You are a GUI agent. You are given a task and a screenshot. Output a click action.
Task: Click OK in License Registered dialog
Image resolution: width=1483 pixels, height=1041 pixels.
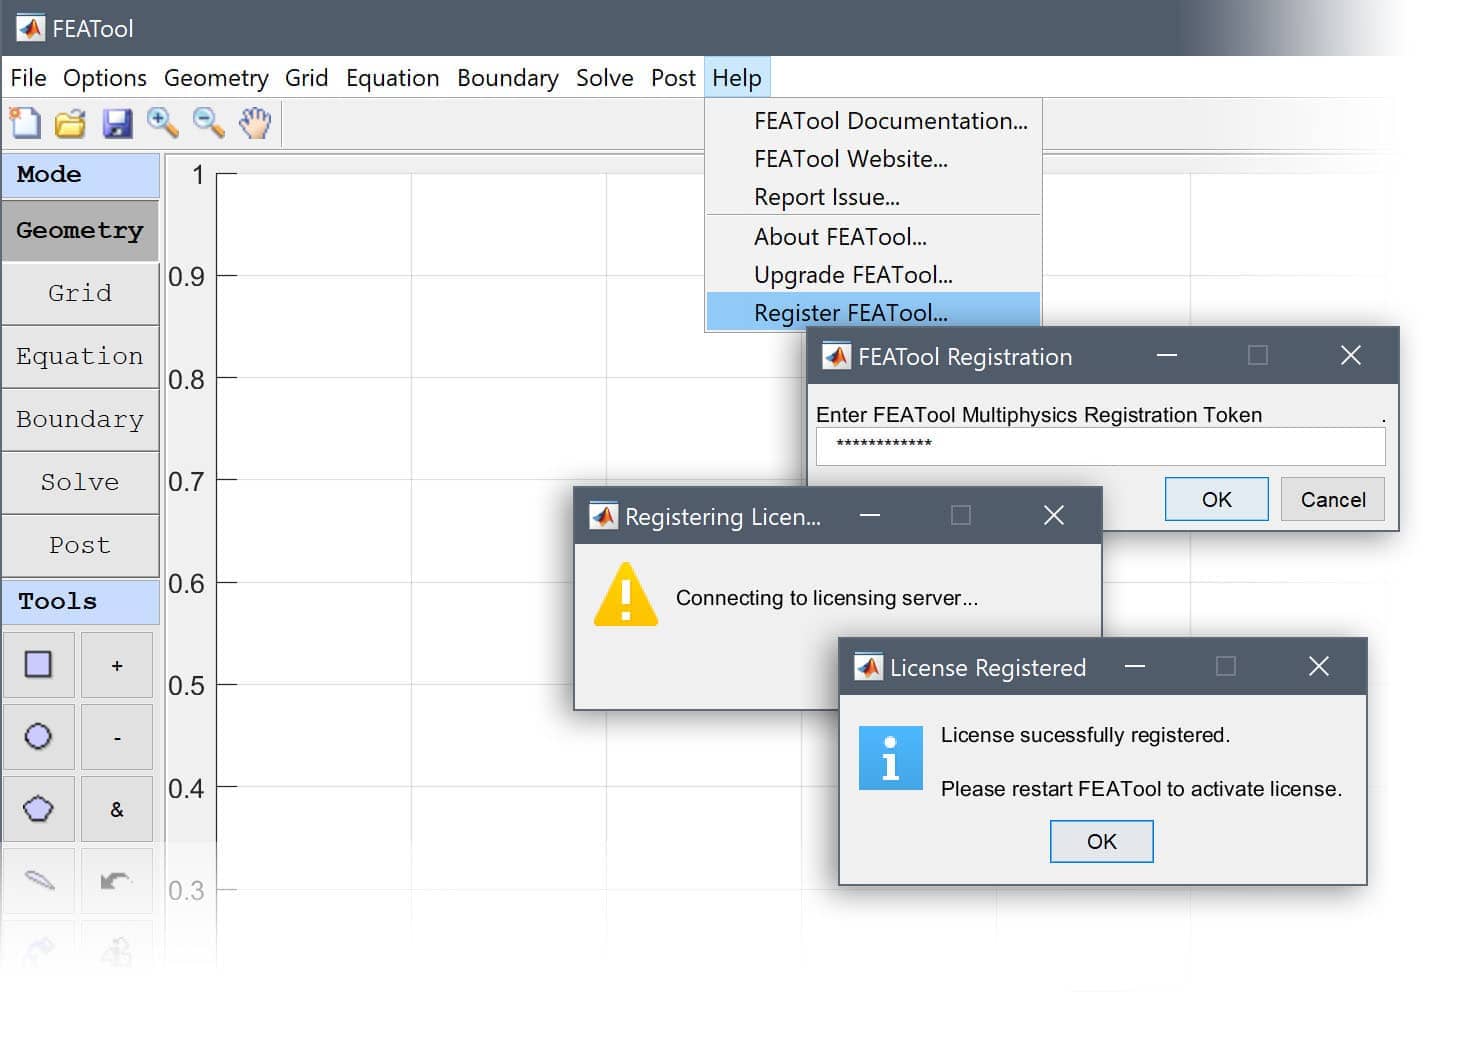click(x=1102, y=841)
